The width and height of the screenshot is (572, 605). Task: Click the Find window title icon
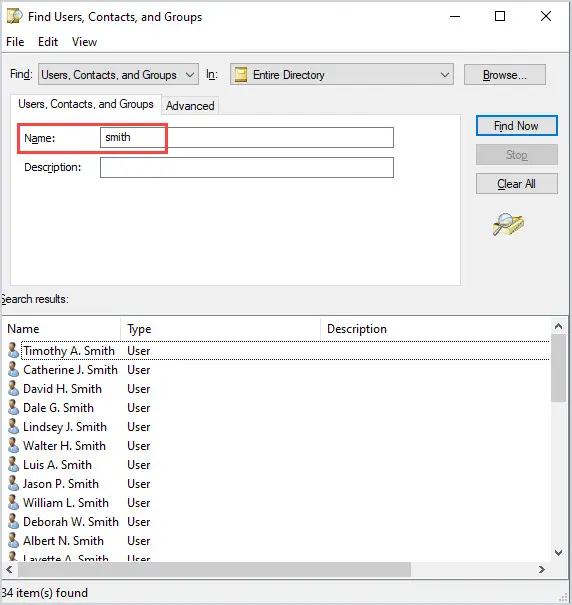[x=15, y=17]
